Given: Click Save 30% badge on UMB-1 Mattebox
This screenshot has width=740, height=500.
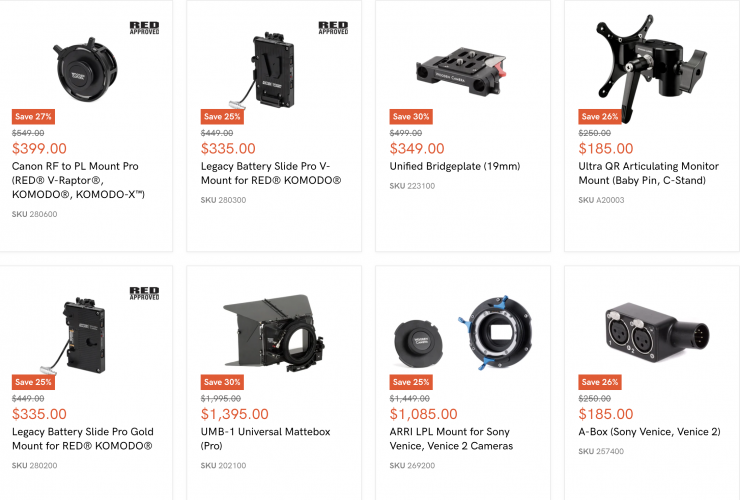Looking at the screenshot, I should click(x=222, y=382).
